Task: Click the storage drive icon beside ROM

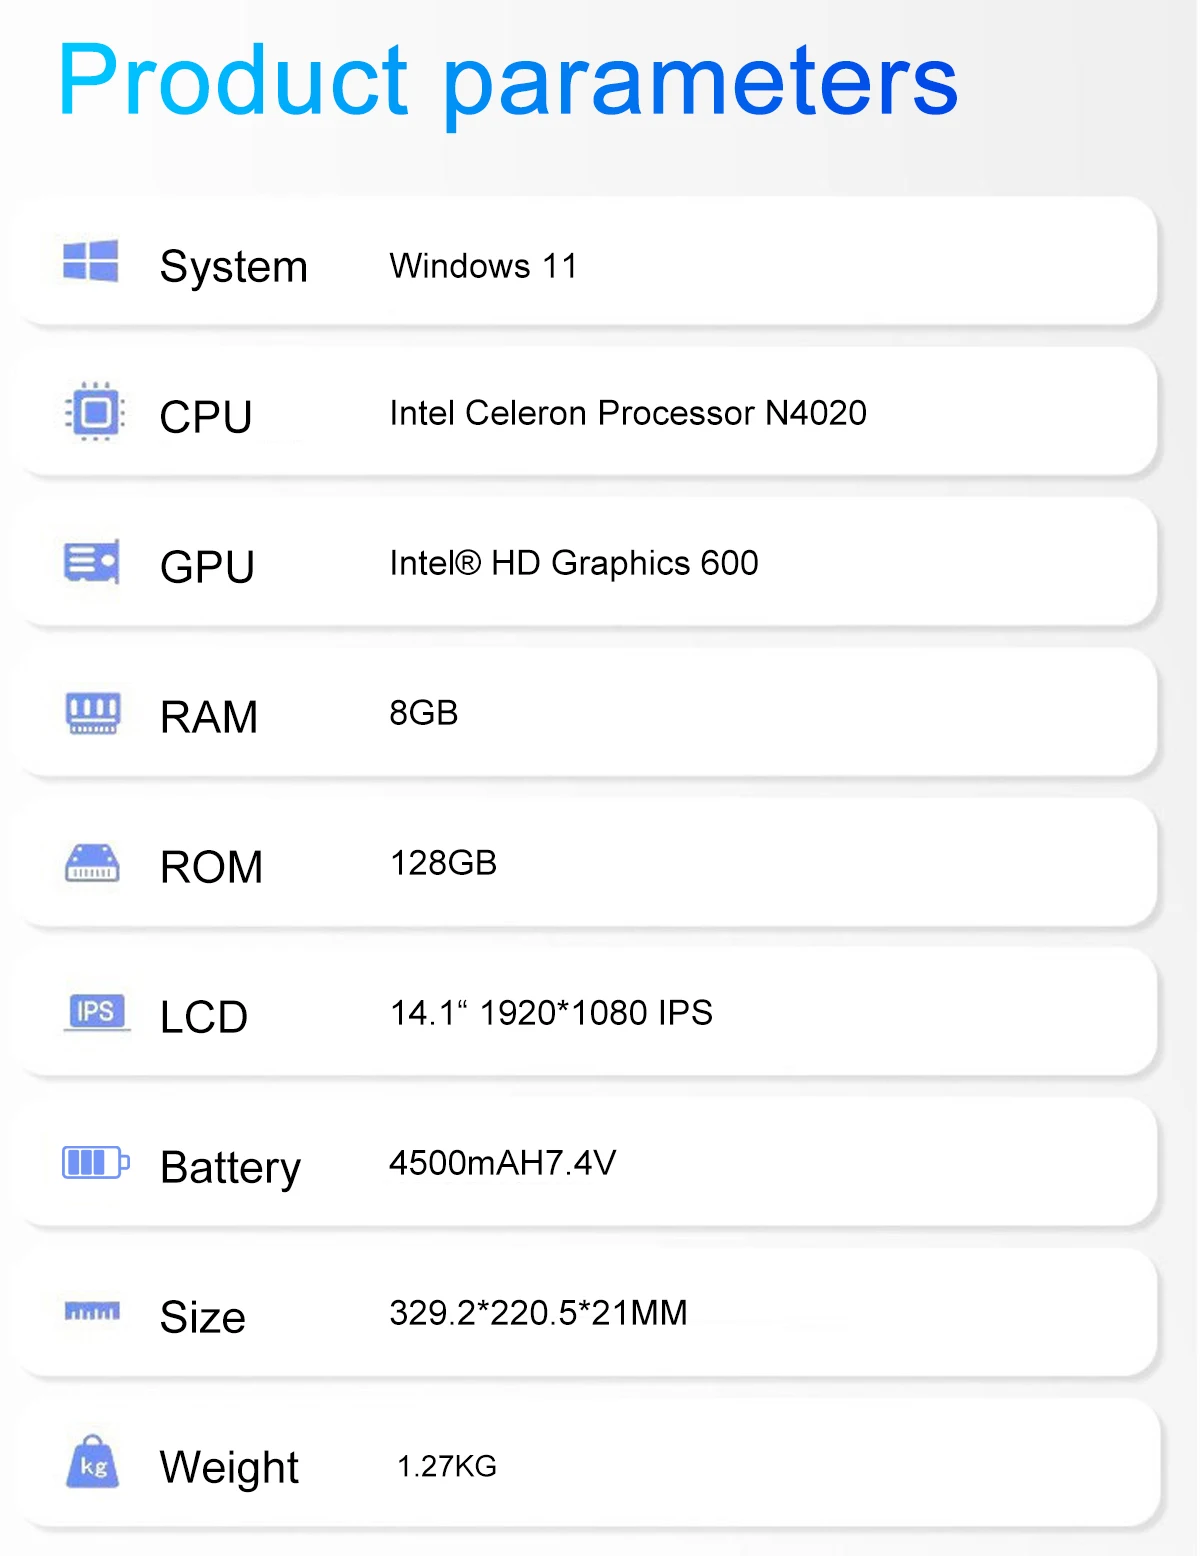Action: coord(92,863)
